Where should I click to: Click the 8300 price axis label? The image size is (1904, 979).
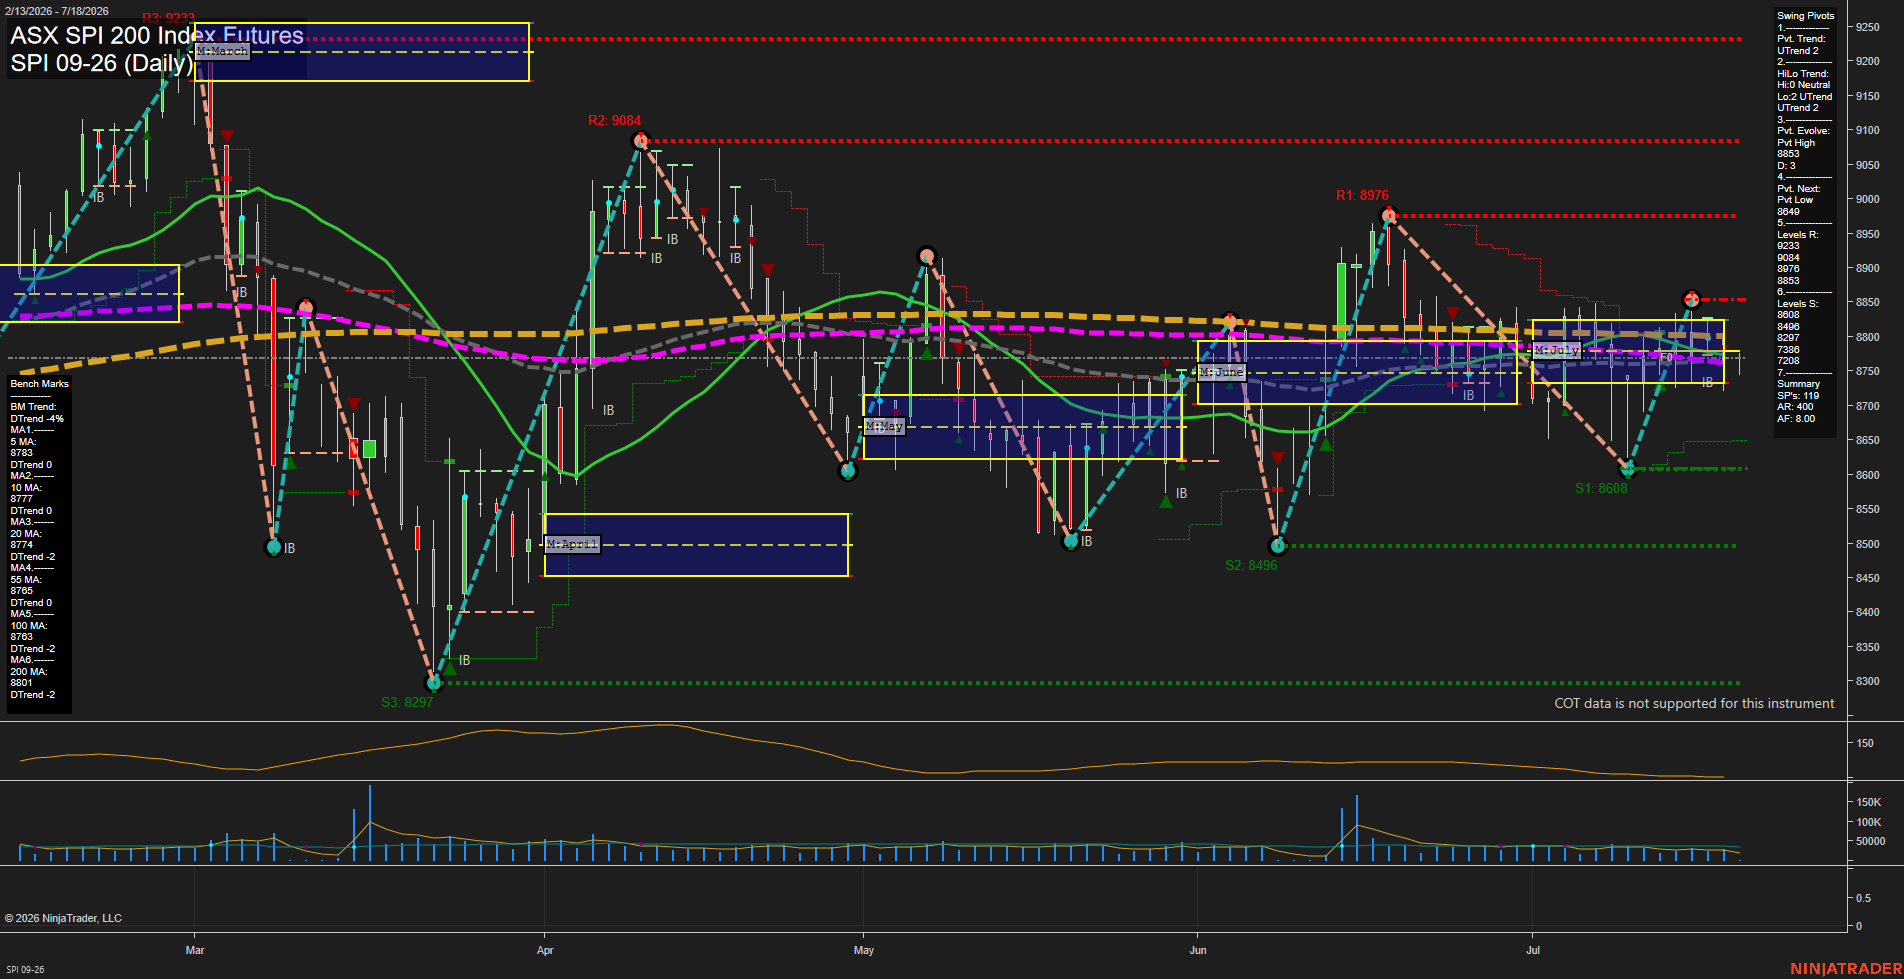click(x=1867, y=681)
